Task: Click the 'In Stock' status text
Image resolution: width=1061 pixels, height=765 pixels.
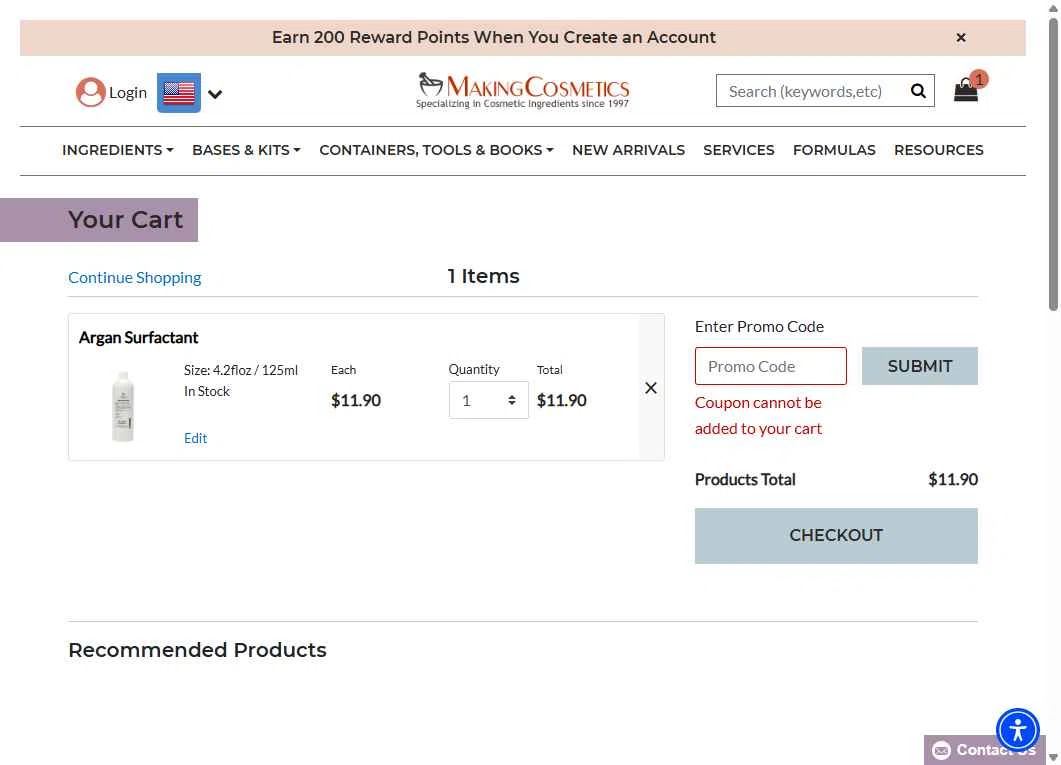Action: click(207, 392)
